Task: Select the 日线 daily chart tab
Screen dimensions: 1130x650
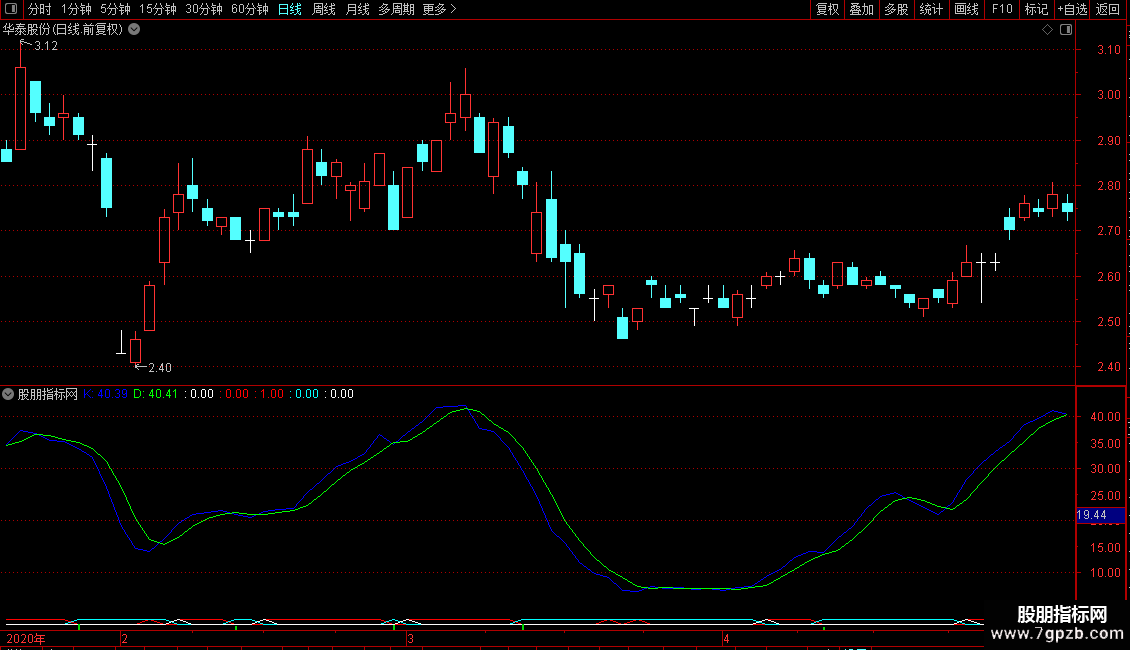Action: pos(290,9)
